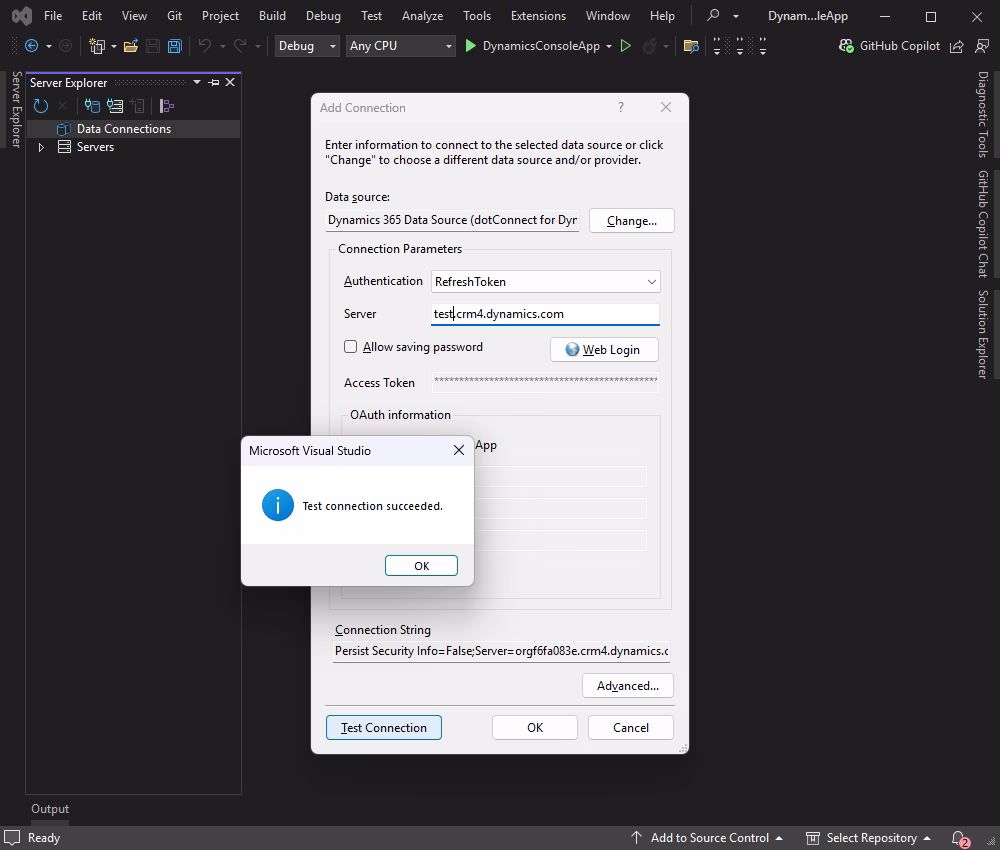Click the status bar rectangle icon beside Ready
This screenshot has height=850, width=1000.
click(12, 837)
